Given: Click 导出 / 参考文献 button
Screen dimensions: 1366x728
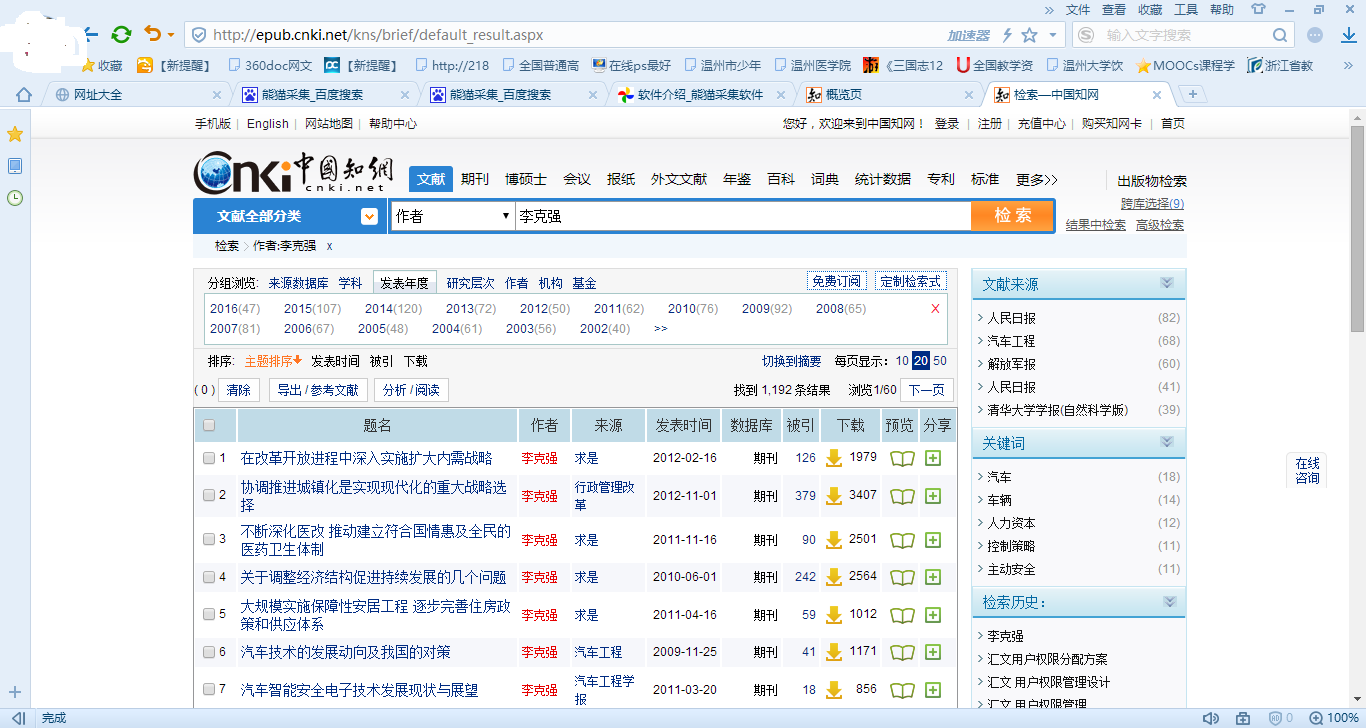Looking at the screenshot, I should pyautogui.click(x=318, y=390).
